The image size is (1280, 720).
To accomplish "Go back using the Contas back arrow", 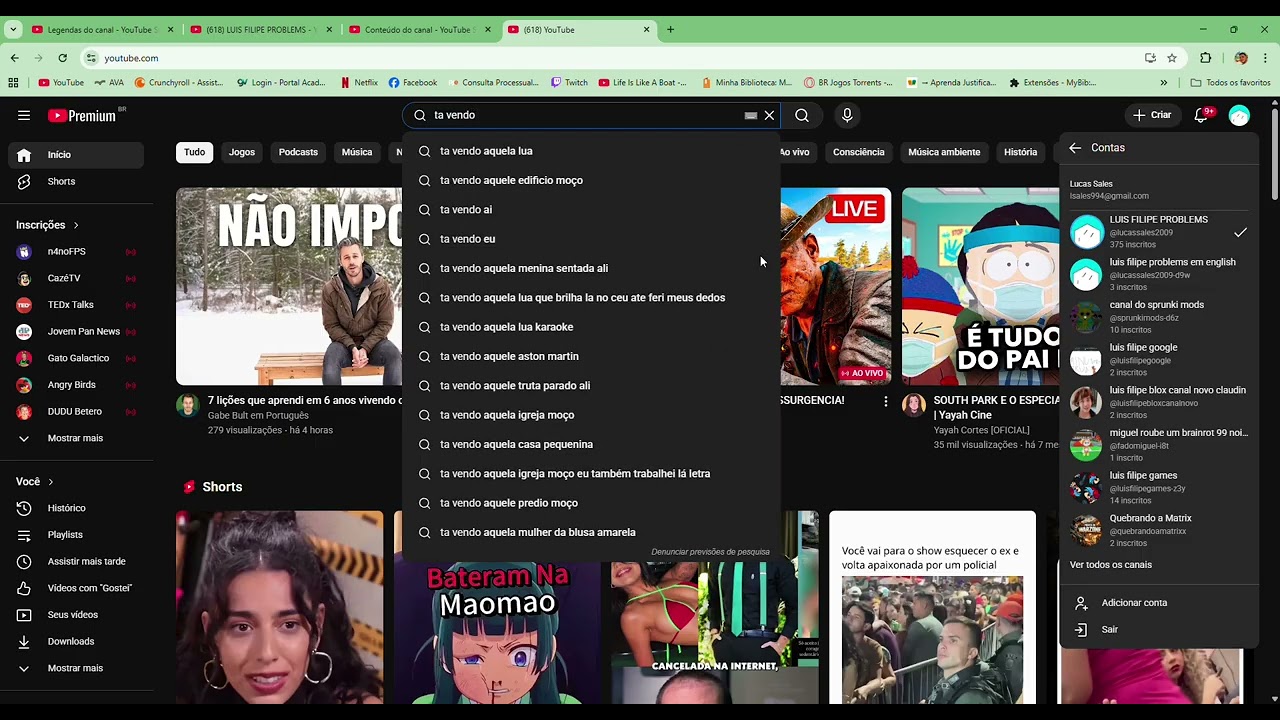I will pyautogui.click(x=1075, y=148).
